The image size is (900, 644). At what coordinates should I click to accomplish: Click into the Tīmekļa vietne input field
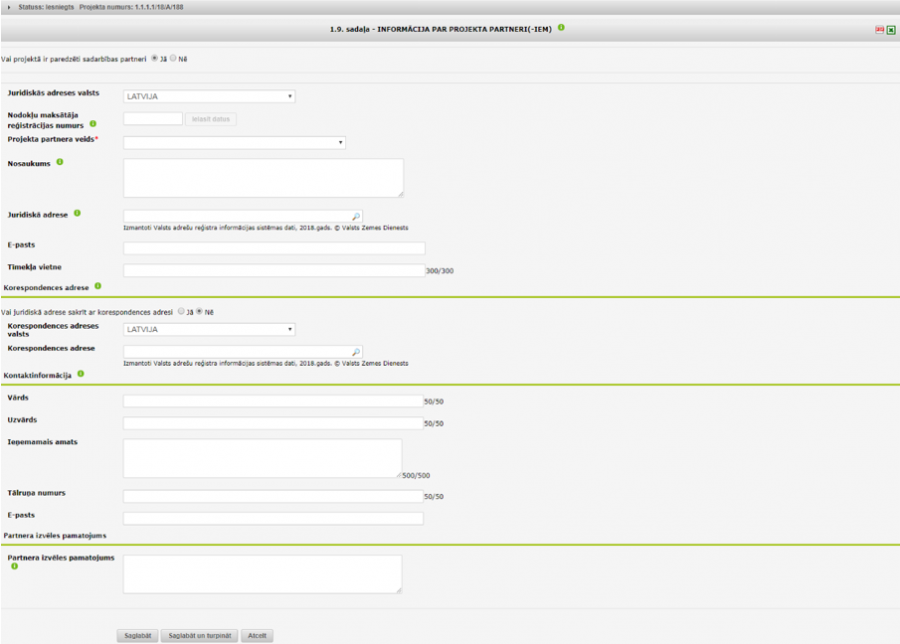[x=274, y=270]
